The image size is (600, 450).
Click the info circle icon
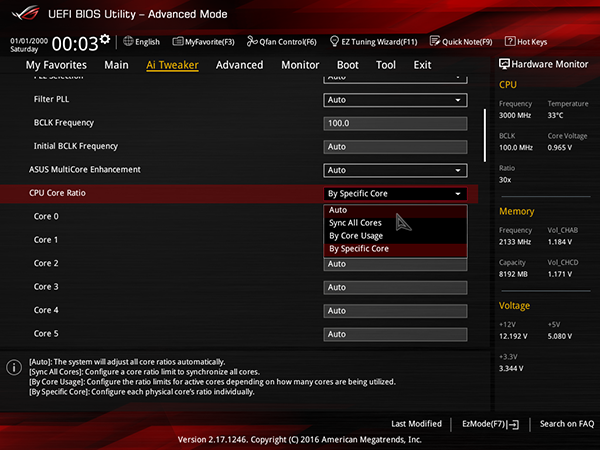(14, 367)
